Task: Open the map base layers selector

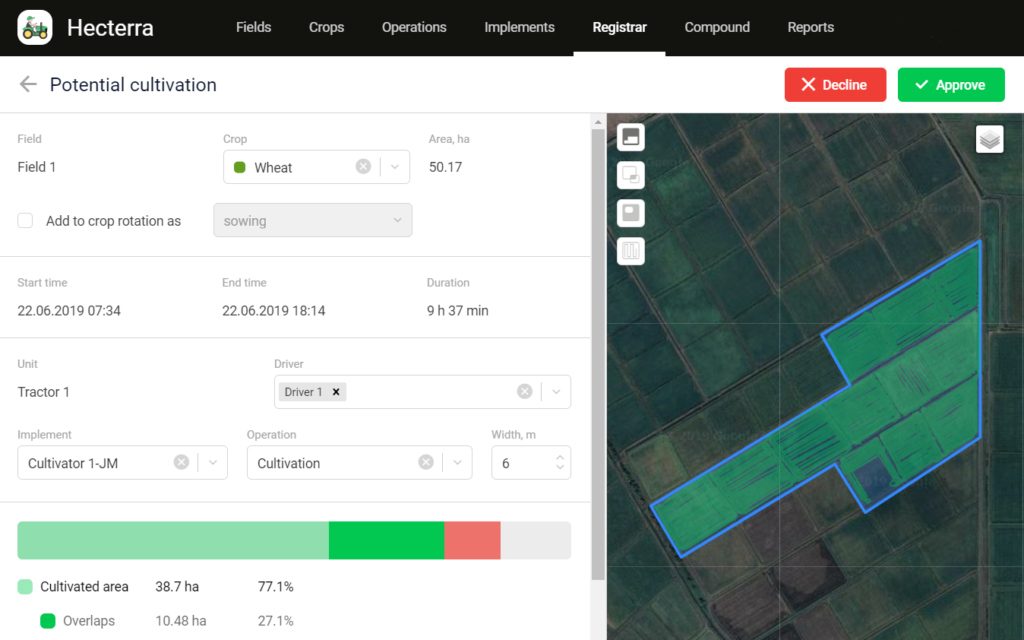Action: click(989, 138)
